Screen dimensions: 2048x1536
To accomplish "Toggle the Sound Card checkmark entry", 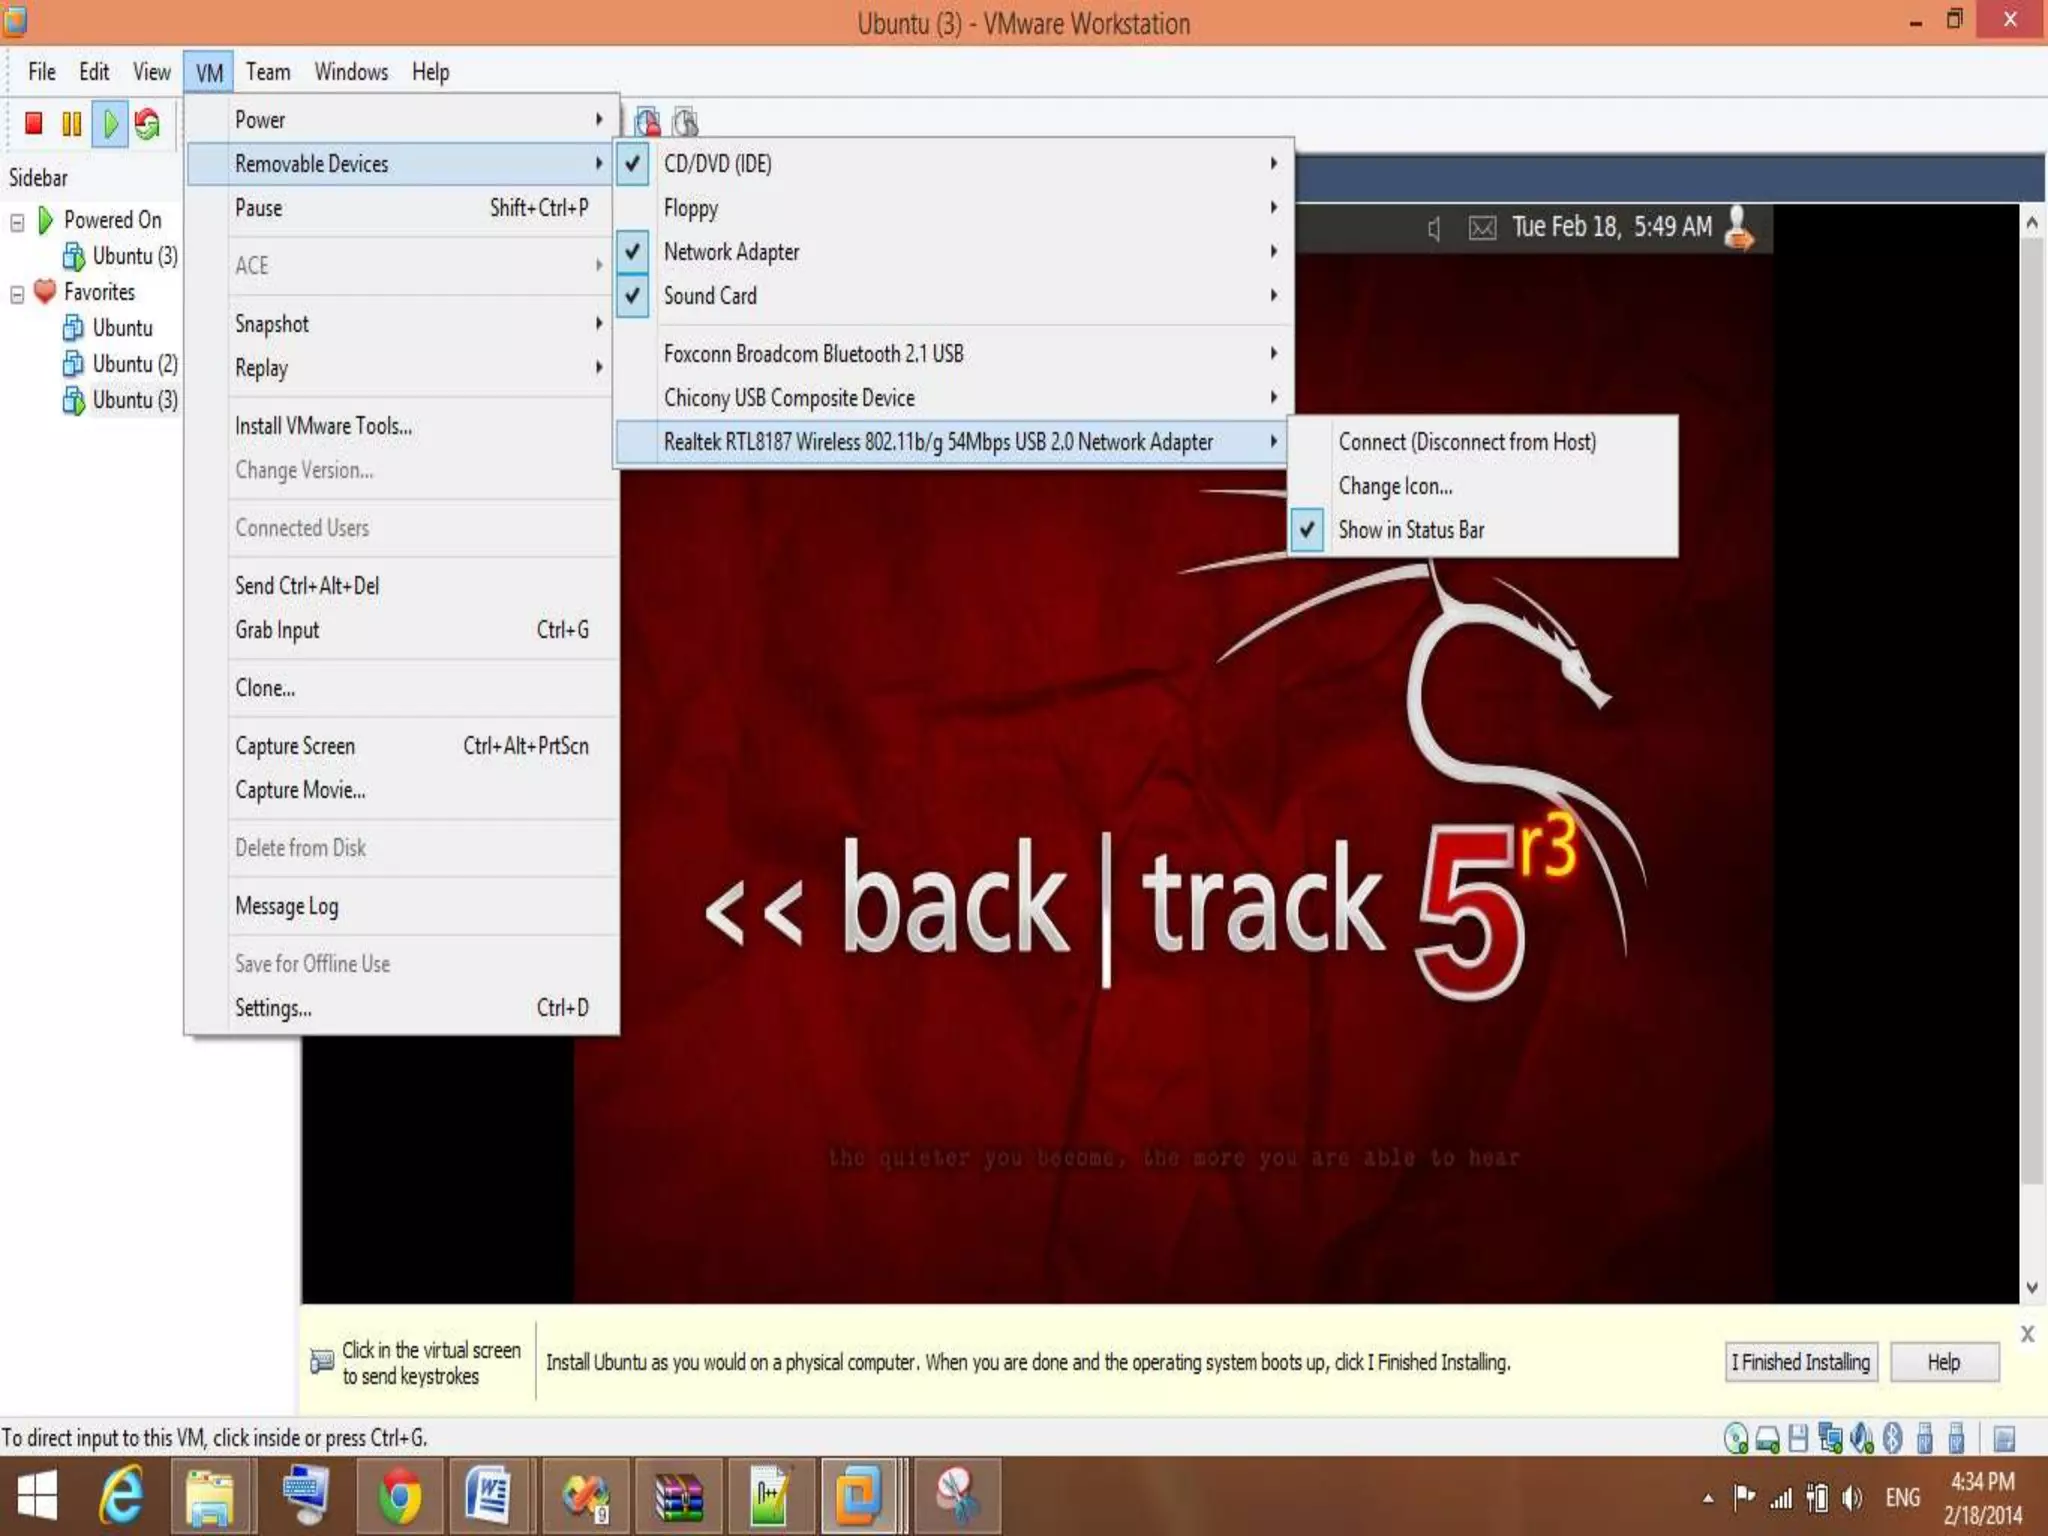I will coord(710,296).
